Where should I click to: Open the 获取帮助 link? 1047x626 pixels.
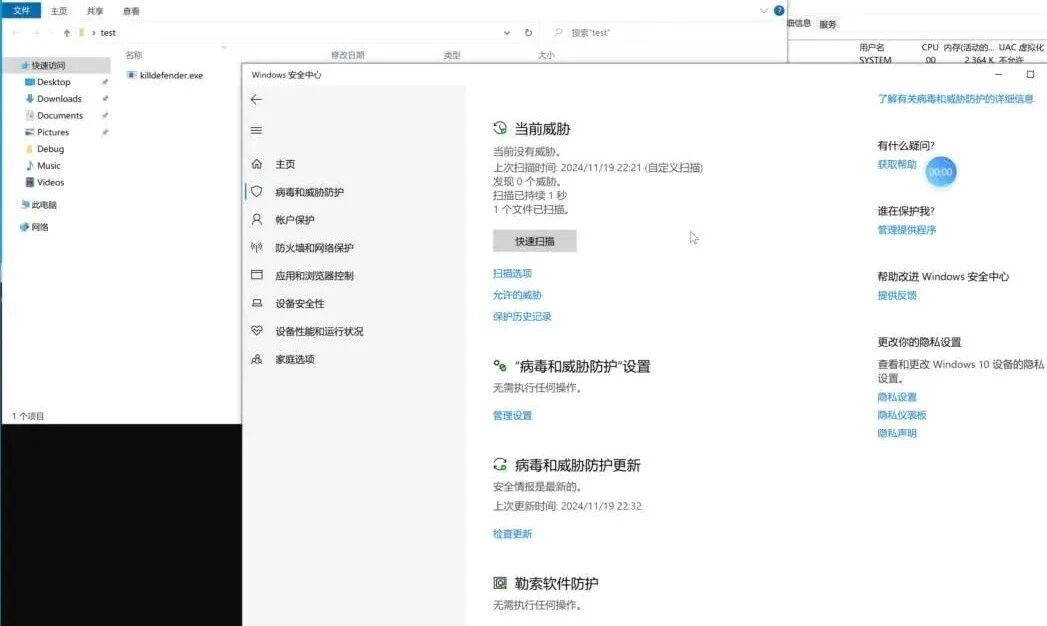897,164
